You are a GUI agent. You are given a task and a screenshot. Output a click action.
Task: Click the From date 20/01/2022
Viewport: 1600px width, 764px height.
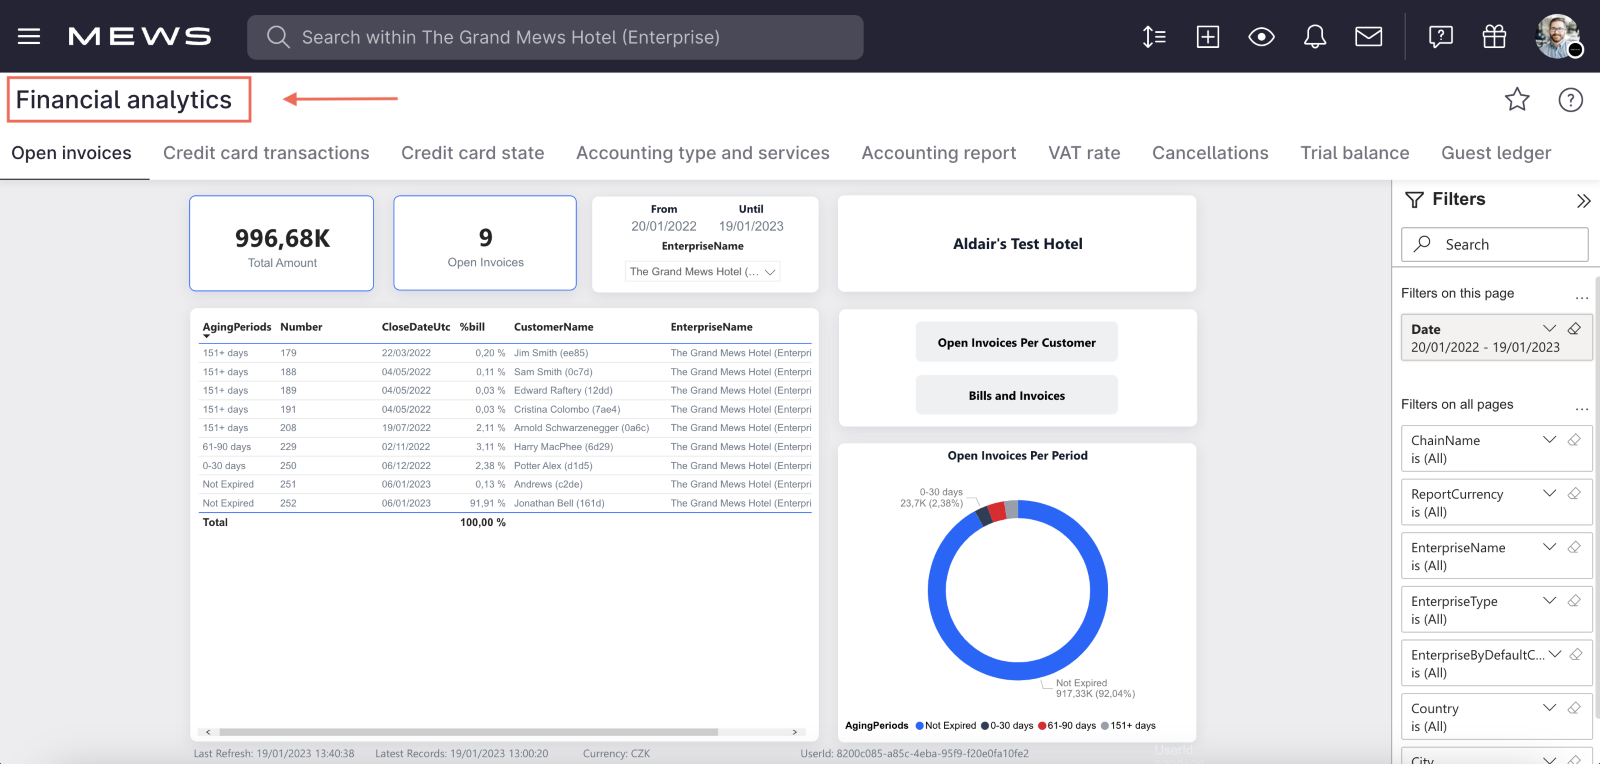(x=664, y=226)
